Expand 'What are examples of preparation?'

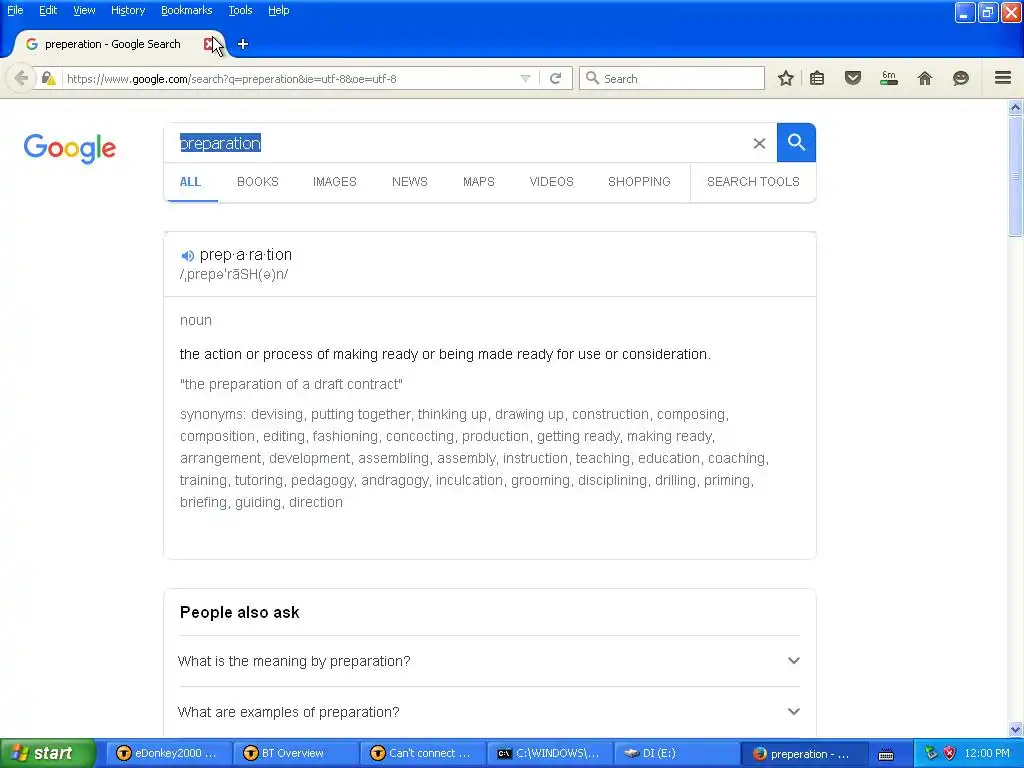489,712
